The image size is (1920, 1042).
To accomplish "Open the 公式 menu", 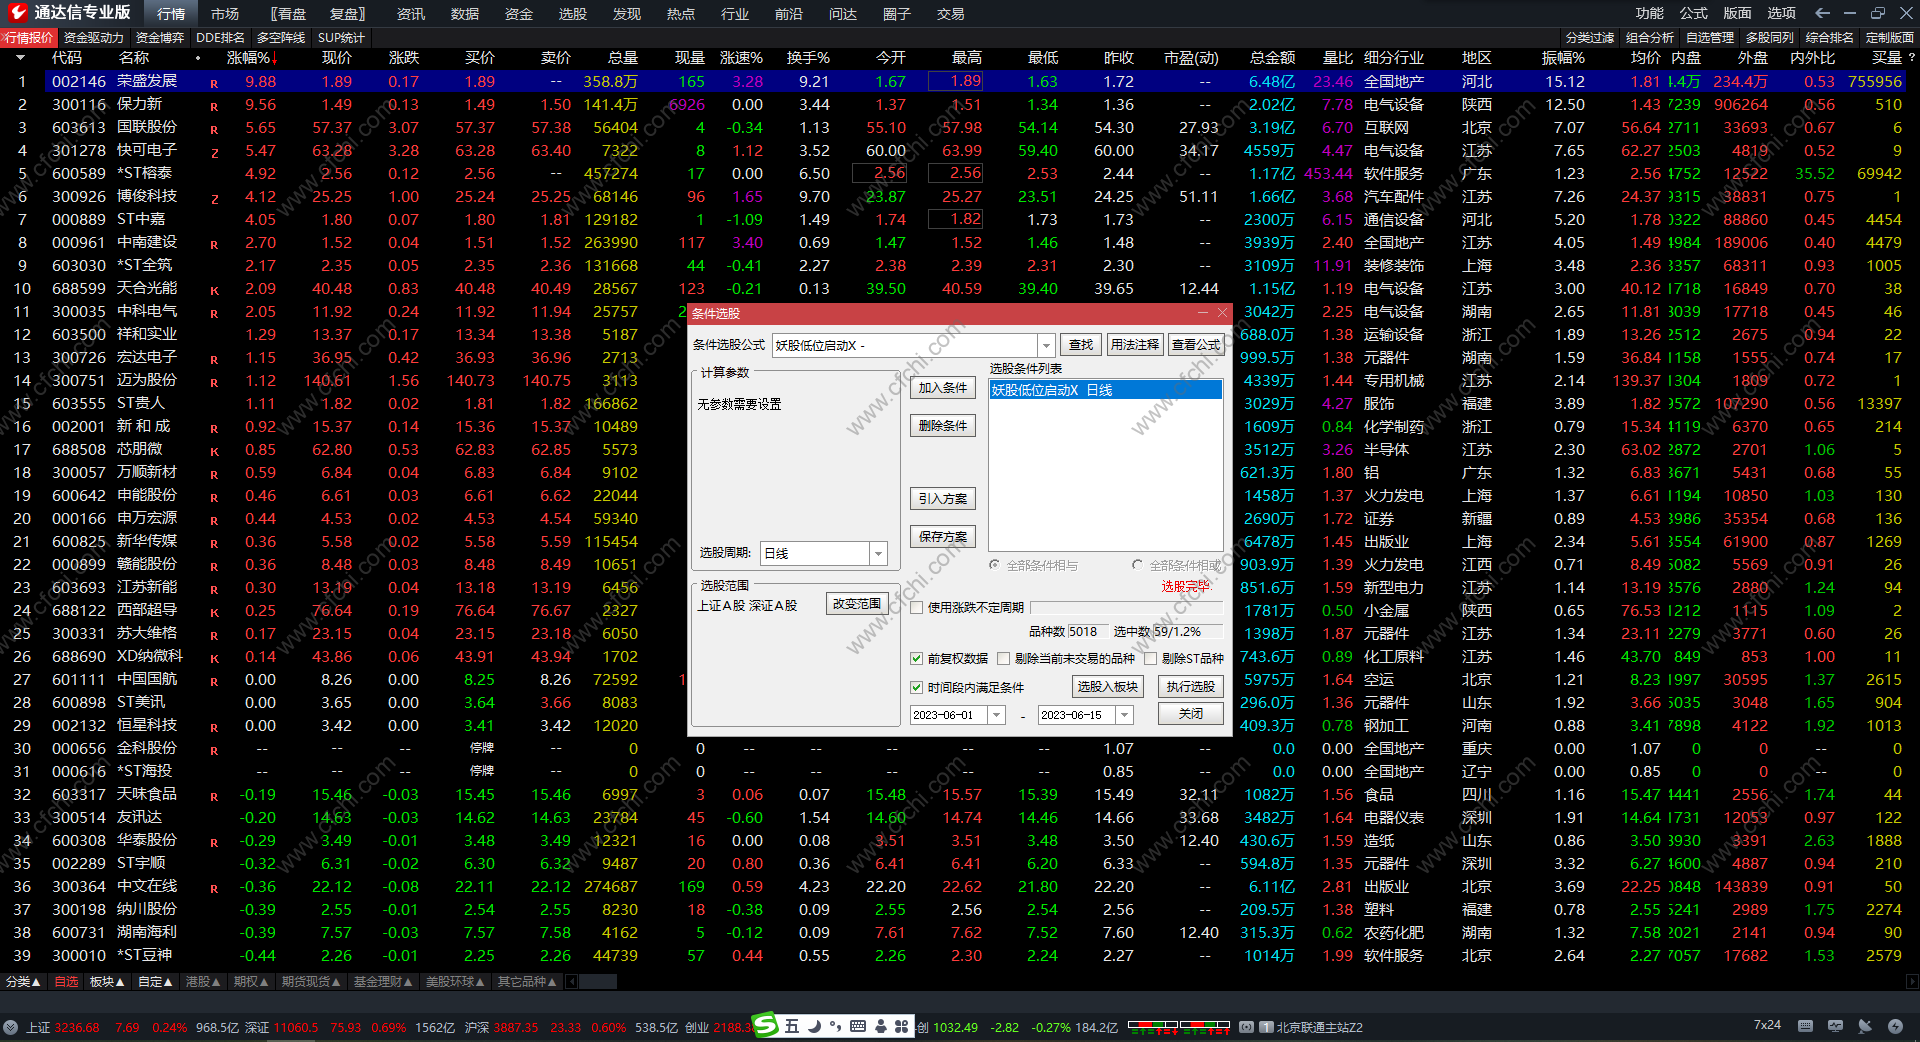I will 1693,13.
